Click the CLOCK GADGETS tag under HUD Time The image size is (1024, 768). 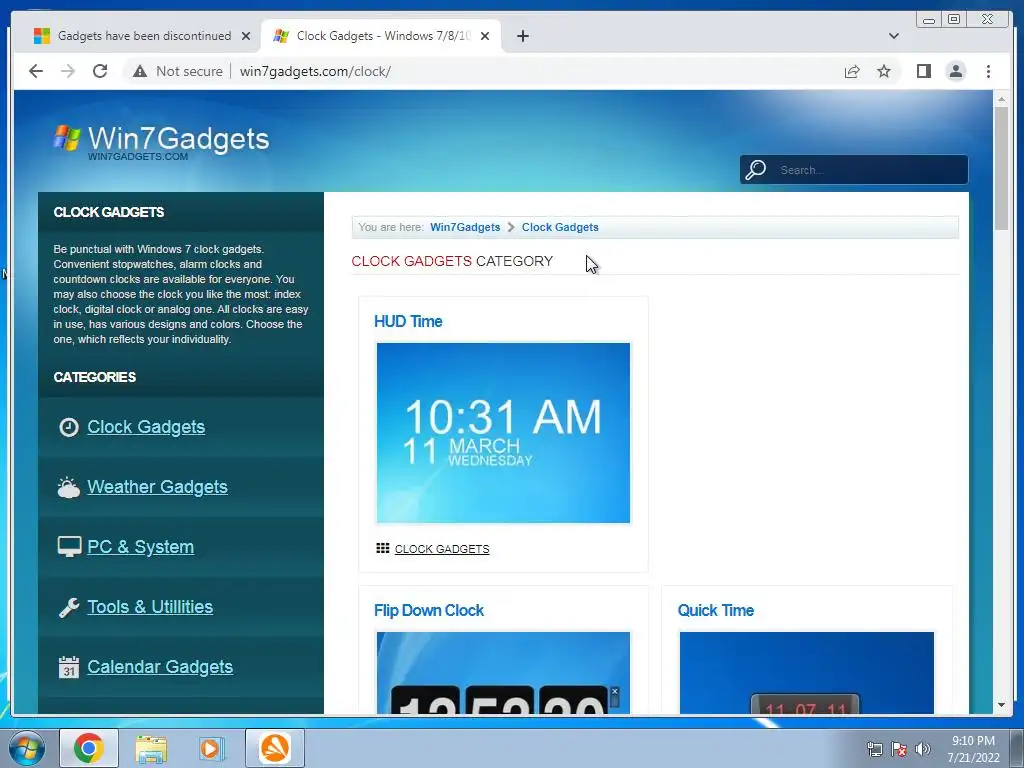pos(441,549)
